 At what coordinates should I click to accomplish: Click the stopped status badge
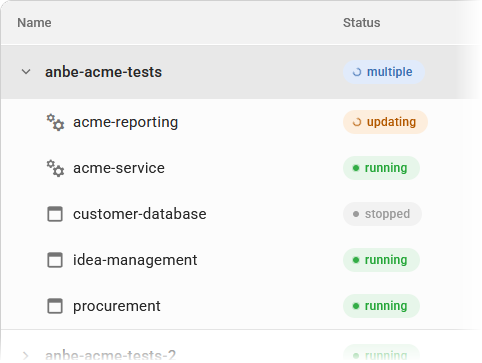coord(382,214)
